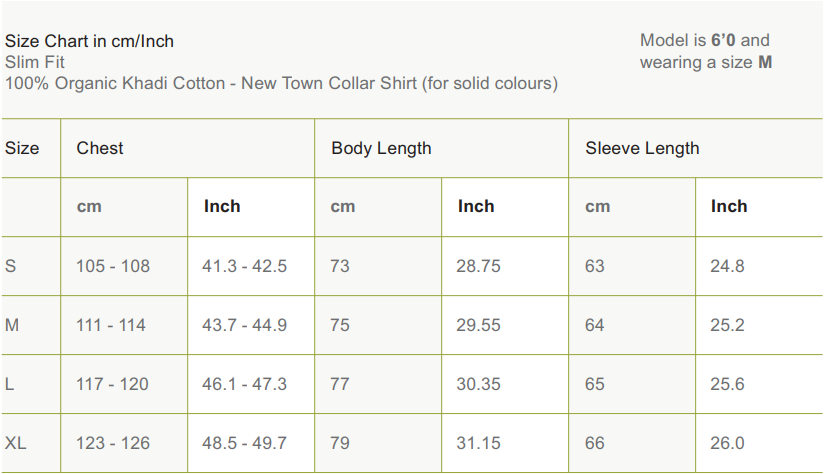The image size is (825, 474).
Task: Click the Chest column header
Action: tap(100, 148)
